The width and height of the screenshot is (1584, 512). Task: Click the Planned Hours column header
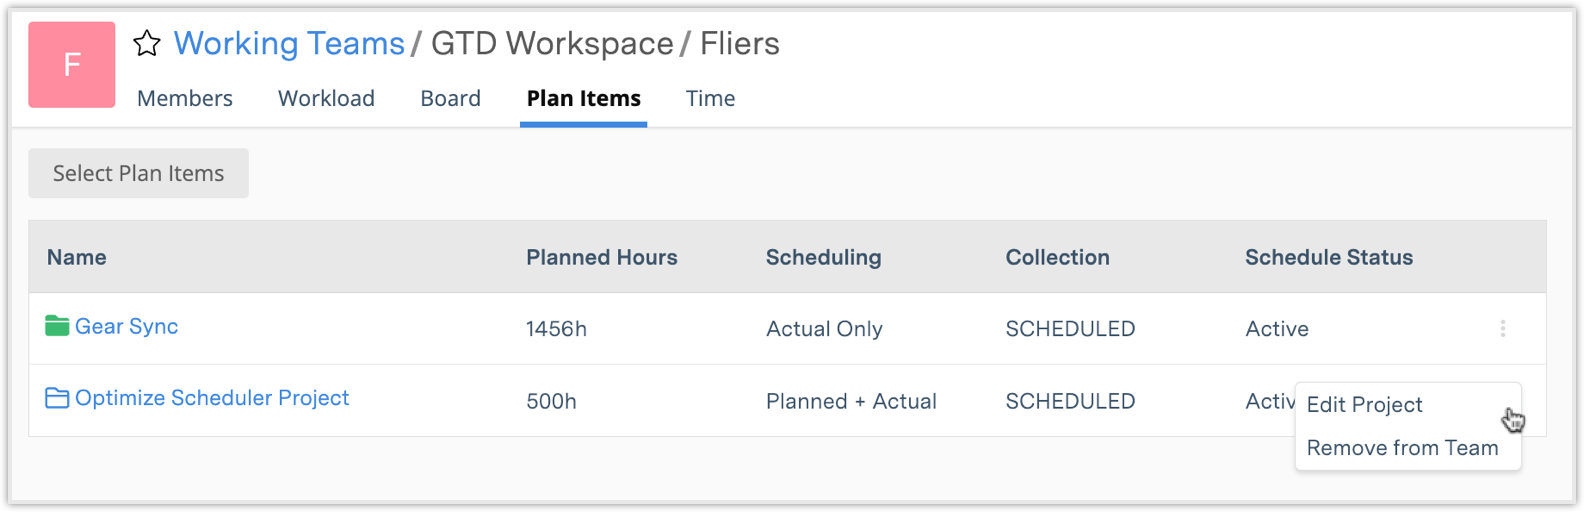[601, 258]
